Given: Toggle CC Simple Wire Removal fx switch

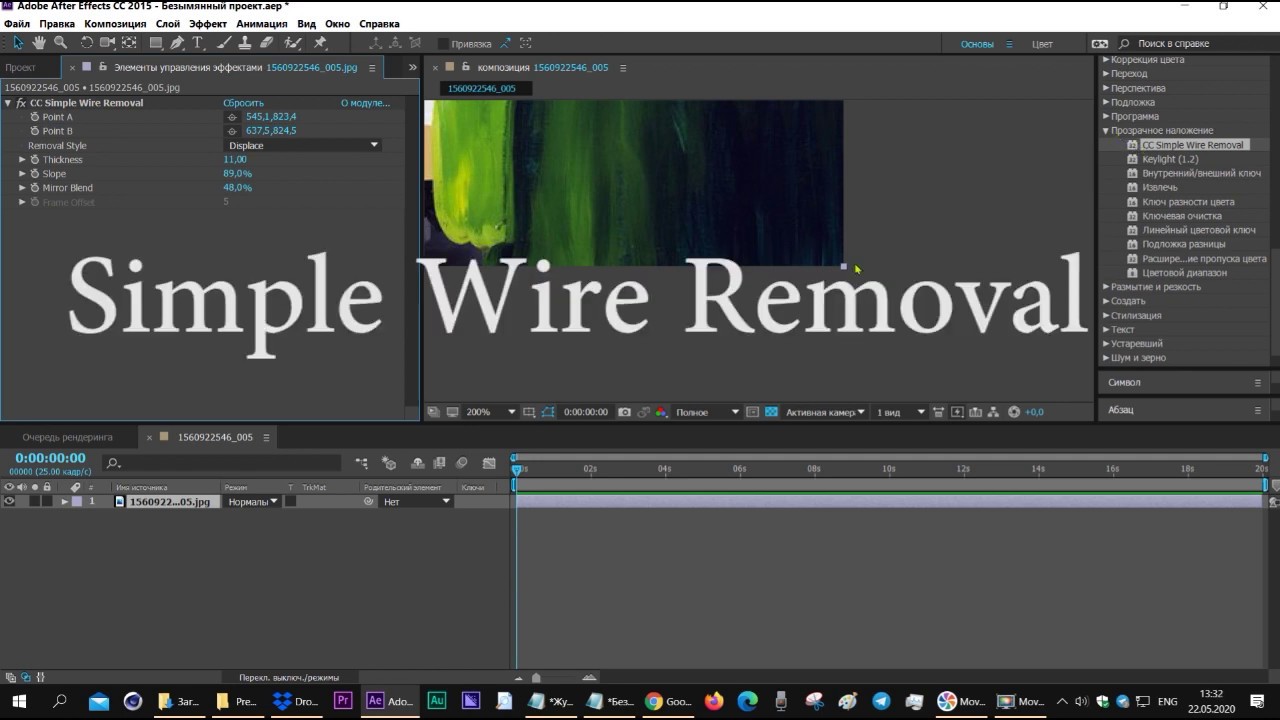Looking at the screenshot, I should (21, 103).
